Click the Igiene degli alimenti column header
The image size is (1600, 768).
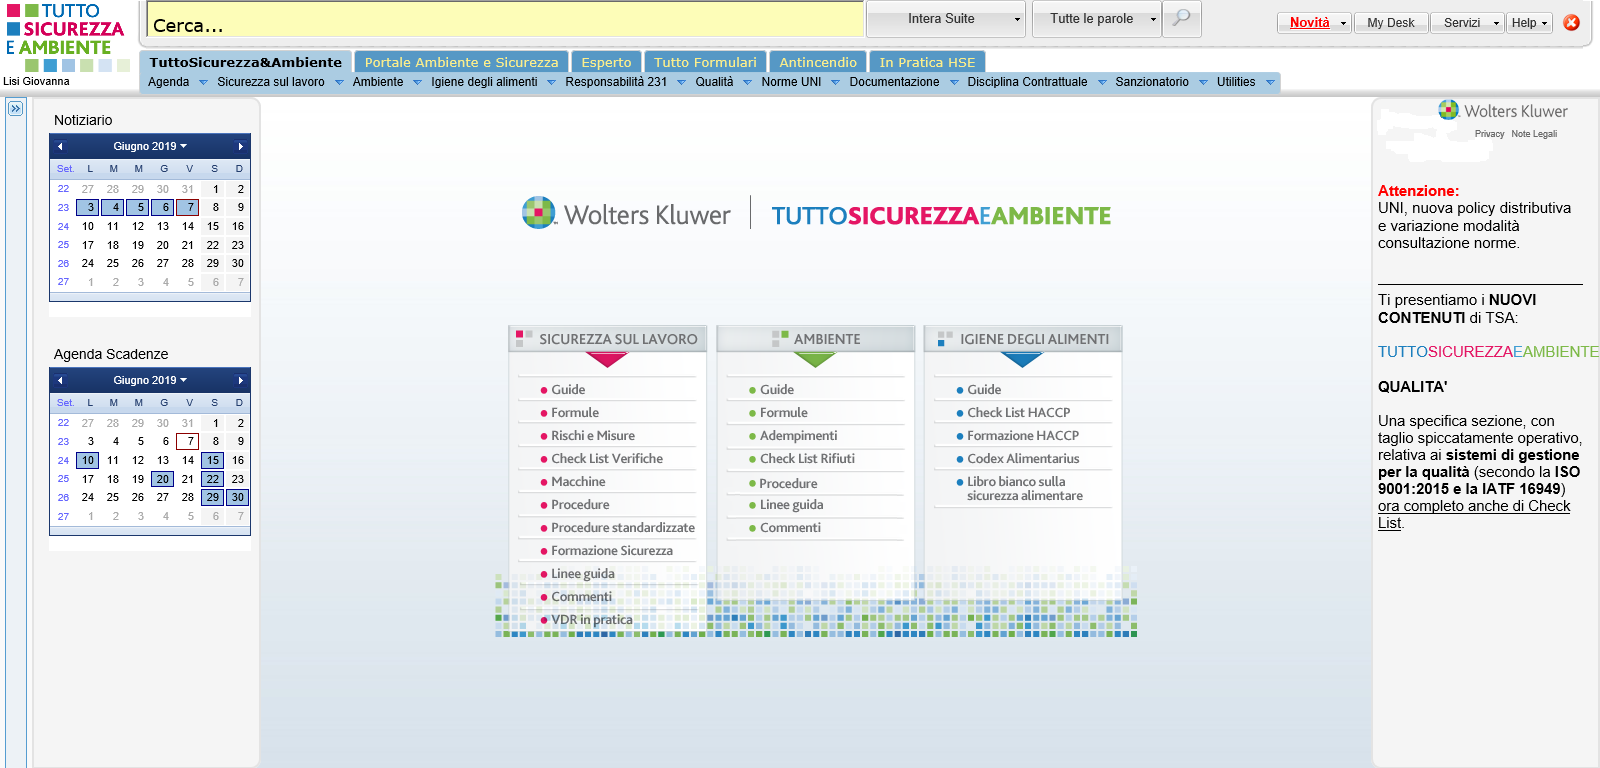click(x=1024, y=339)
